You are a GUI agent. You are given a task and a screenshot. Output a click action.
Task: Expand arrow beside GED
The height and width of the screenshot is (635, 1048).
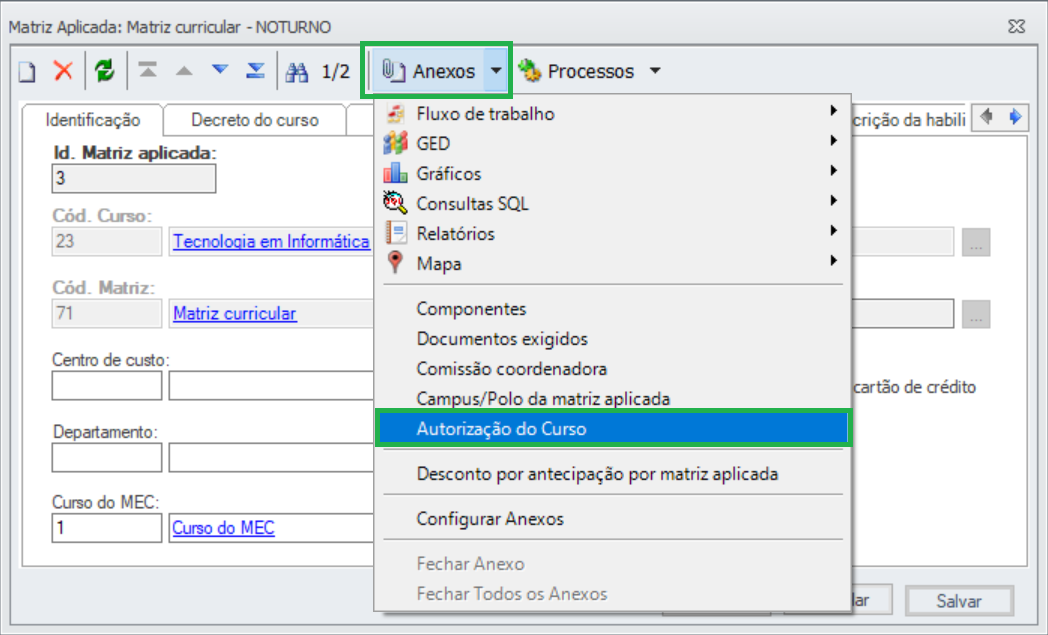pos(833,140)
